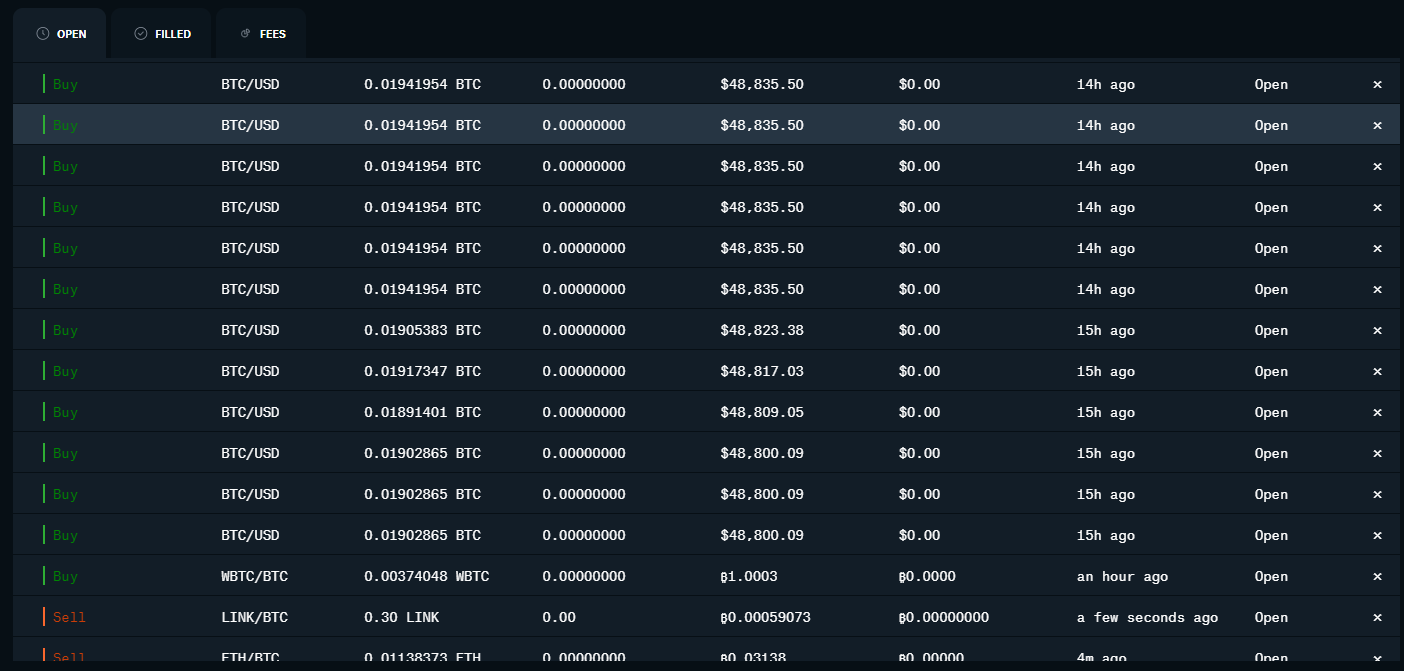Select the $0.00 value in the $48,817.03 row
This screenshot has width=1404, height=671.
tap(919, 371)
